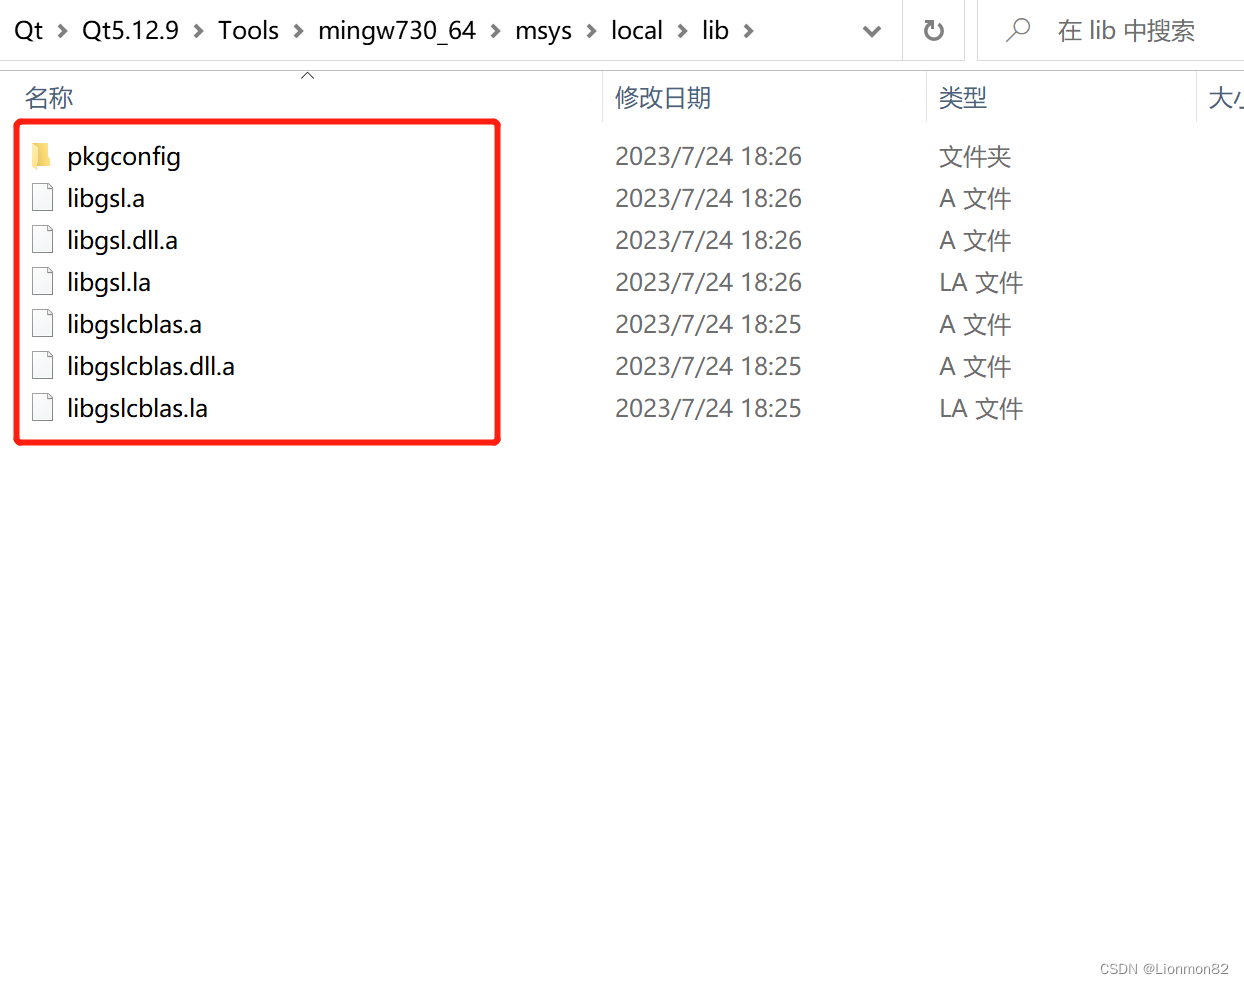Select the libgslcblas.a file entry
Image resolution: width=1244 pixels, height=984 pixels.
tap(135, 323)
